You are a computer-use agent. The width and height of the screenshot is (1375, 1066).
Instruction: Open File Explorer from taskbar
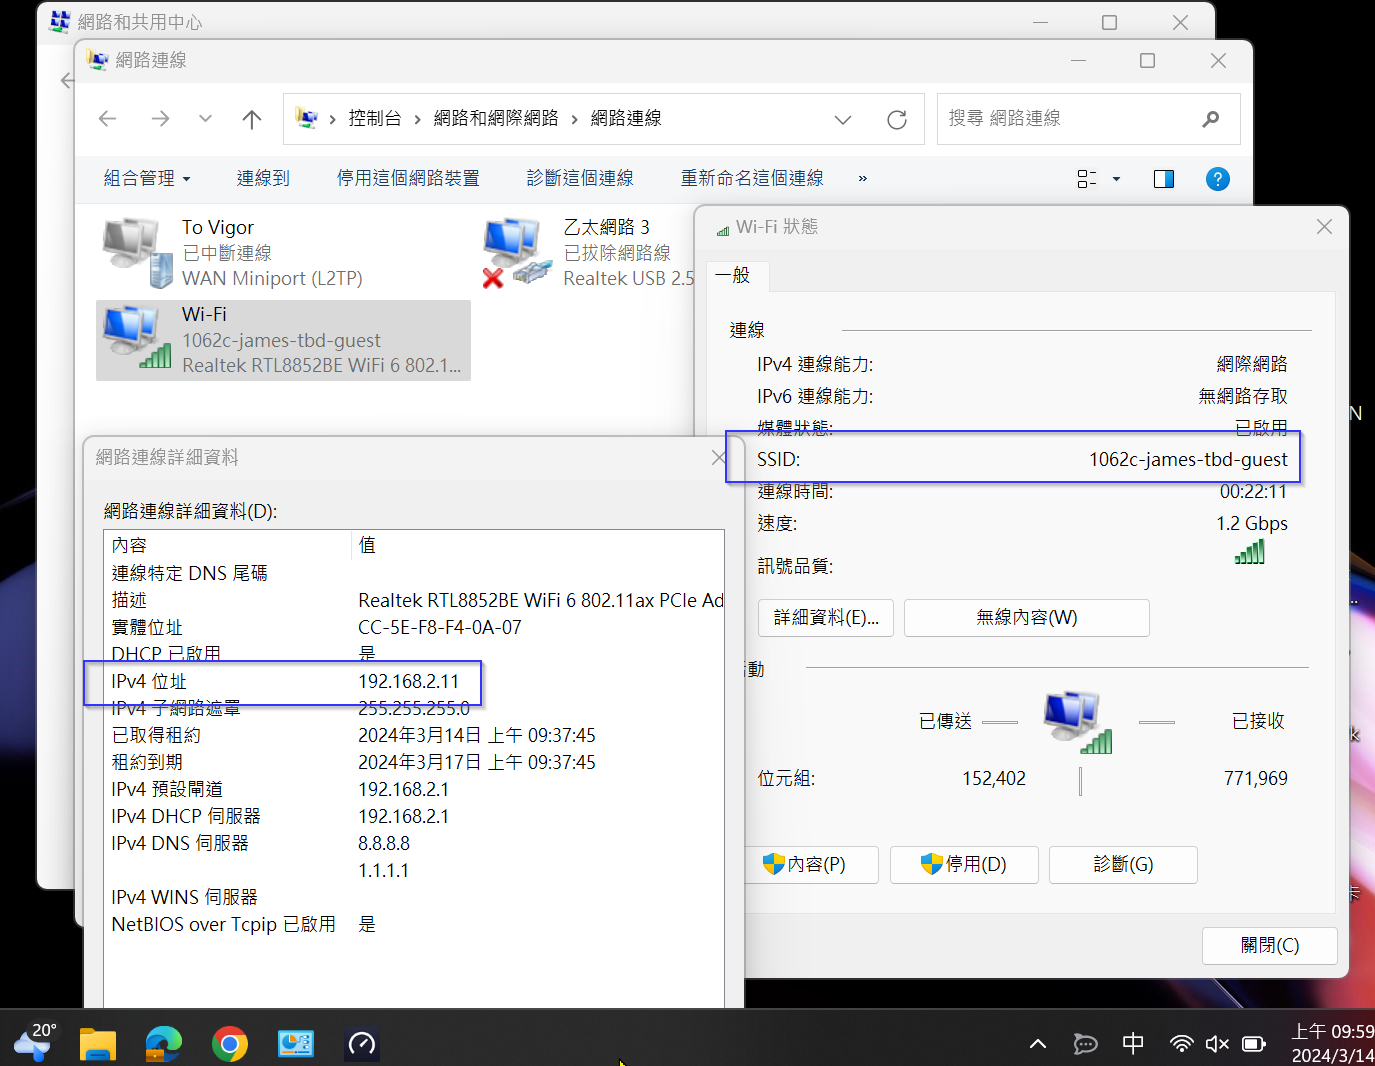98,1044
